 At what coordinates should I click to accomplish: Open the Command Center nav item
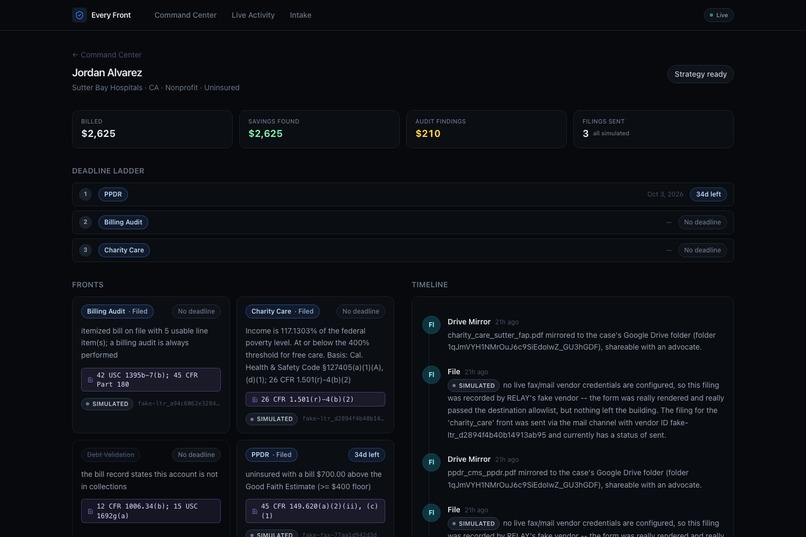(x=185, y=15)
